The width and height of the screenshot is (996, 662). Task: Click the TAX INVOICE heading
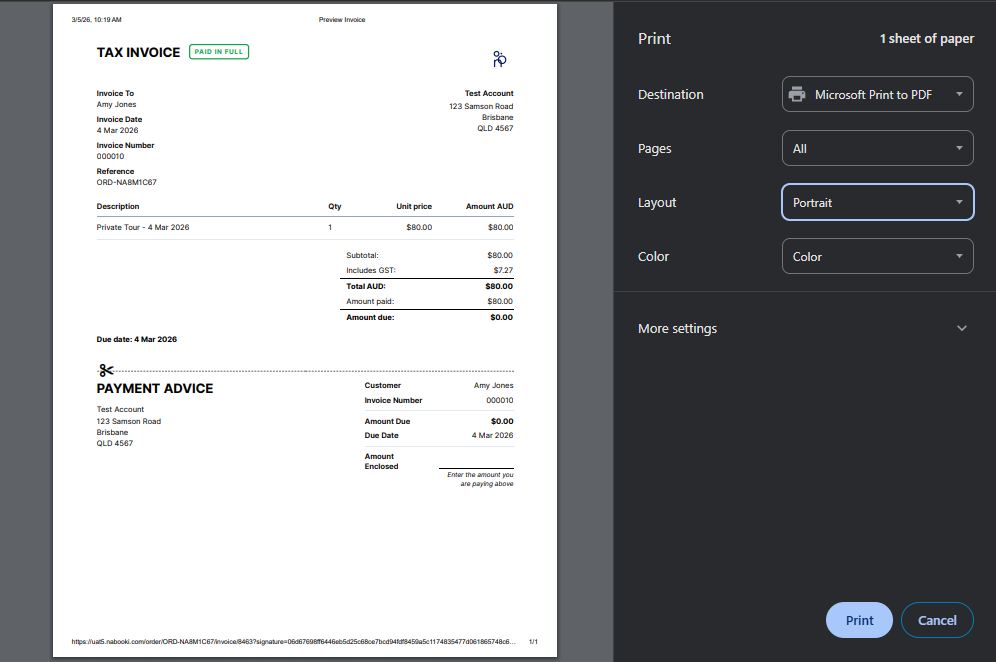(138, 52)
